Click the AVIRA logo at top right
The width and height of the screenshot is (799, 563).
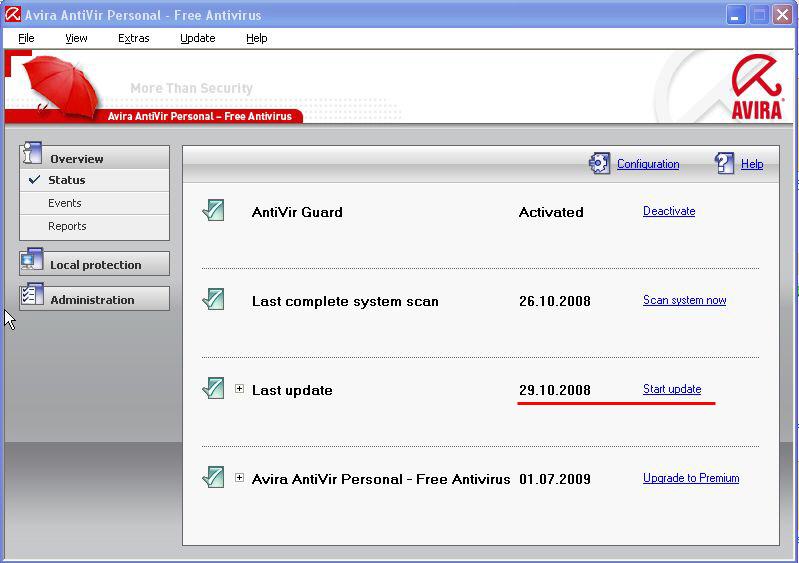[x=757, y=87]
